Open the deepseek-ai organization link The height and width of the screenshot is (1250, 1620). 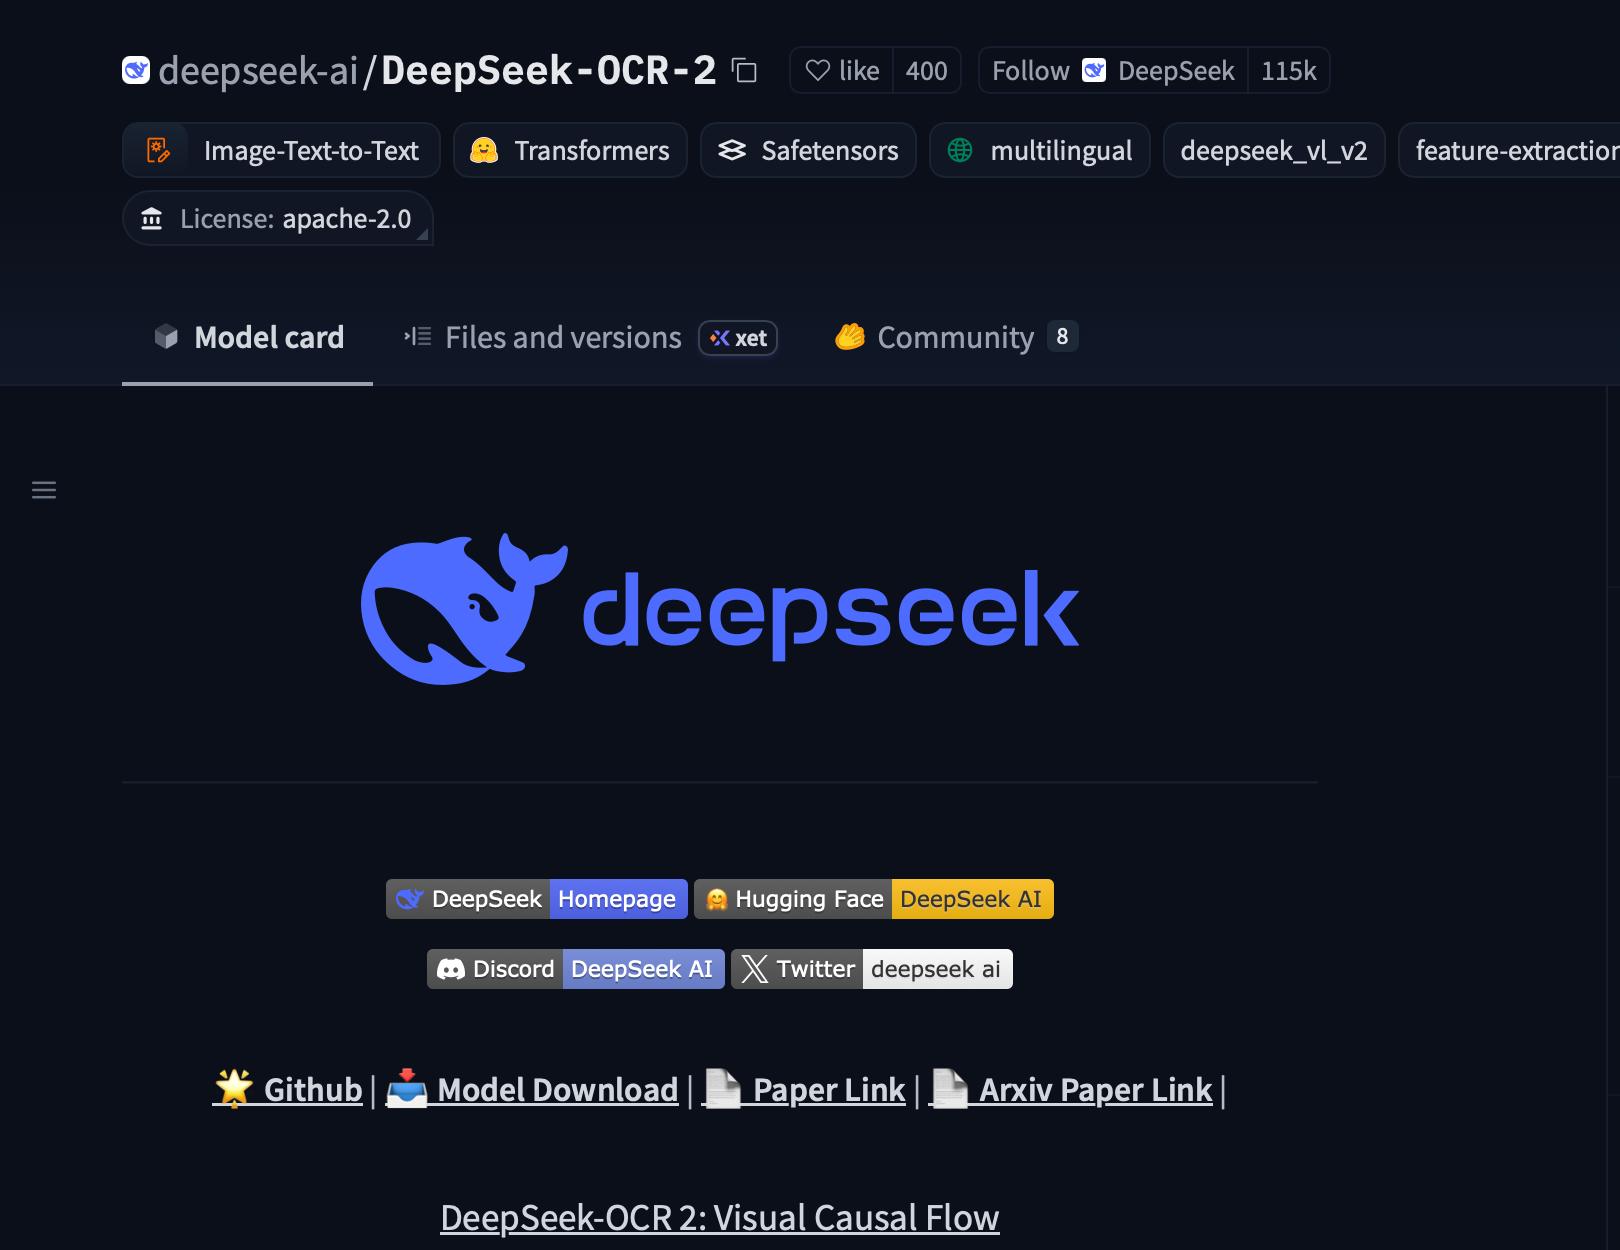(x=258, y=70)
